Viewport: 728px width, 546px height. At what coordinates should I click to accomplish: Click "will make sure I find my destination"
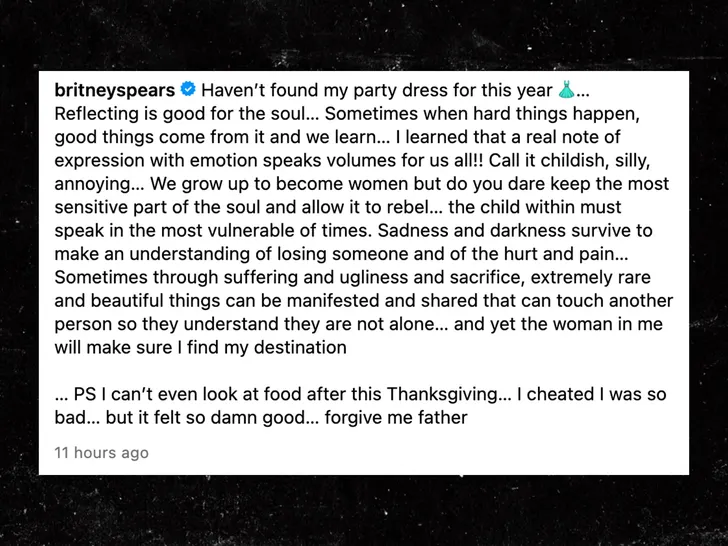pos(200,348)
